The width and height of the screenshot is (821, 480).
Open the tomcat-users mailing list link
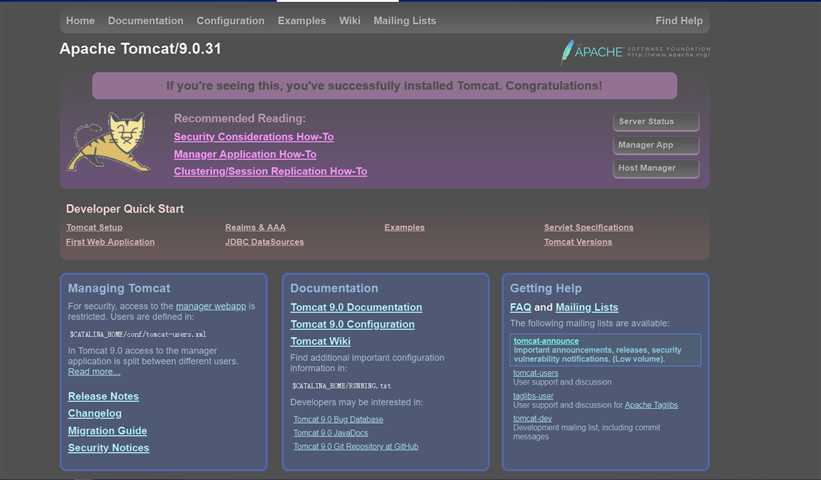tap(536, 373)
